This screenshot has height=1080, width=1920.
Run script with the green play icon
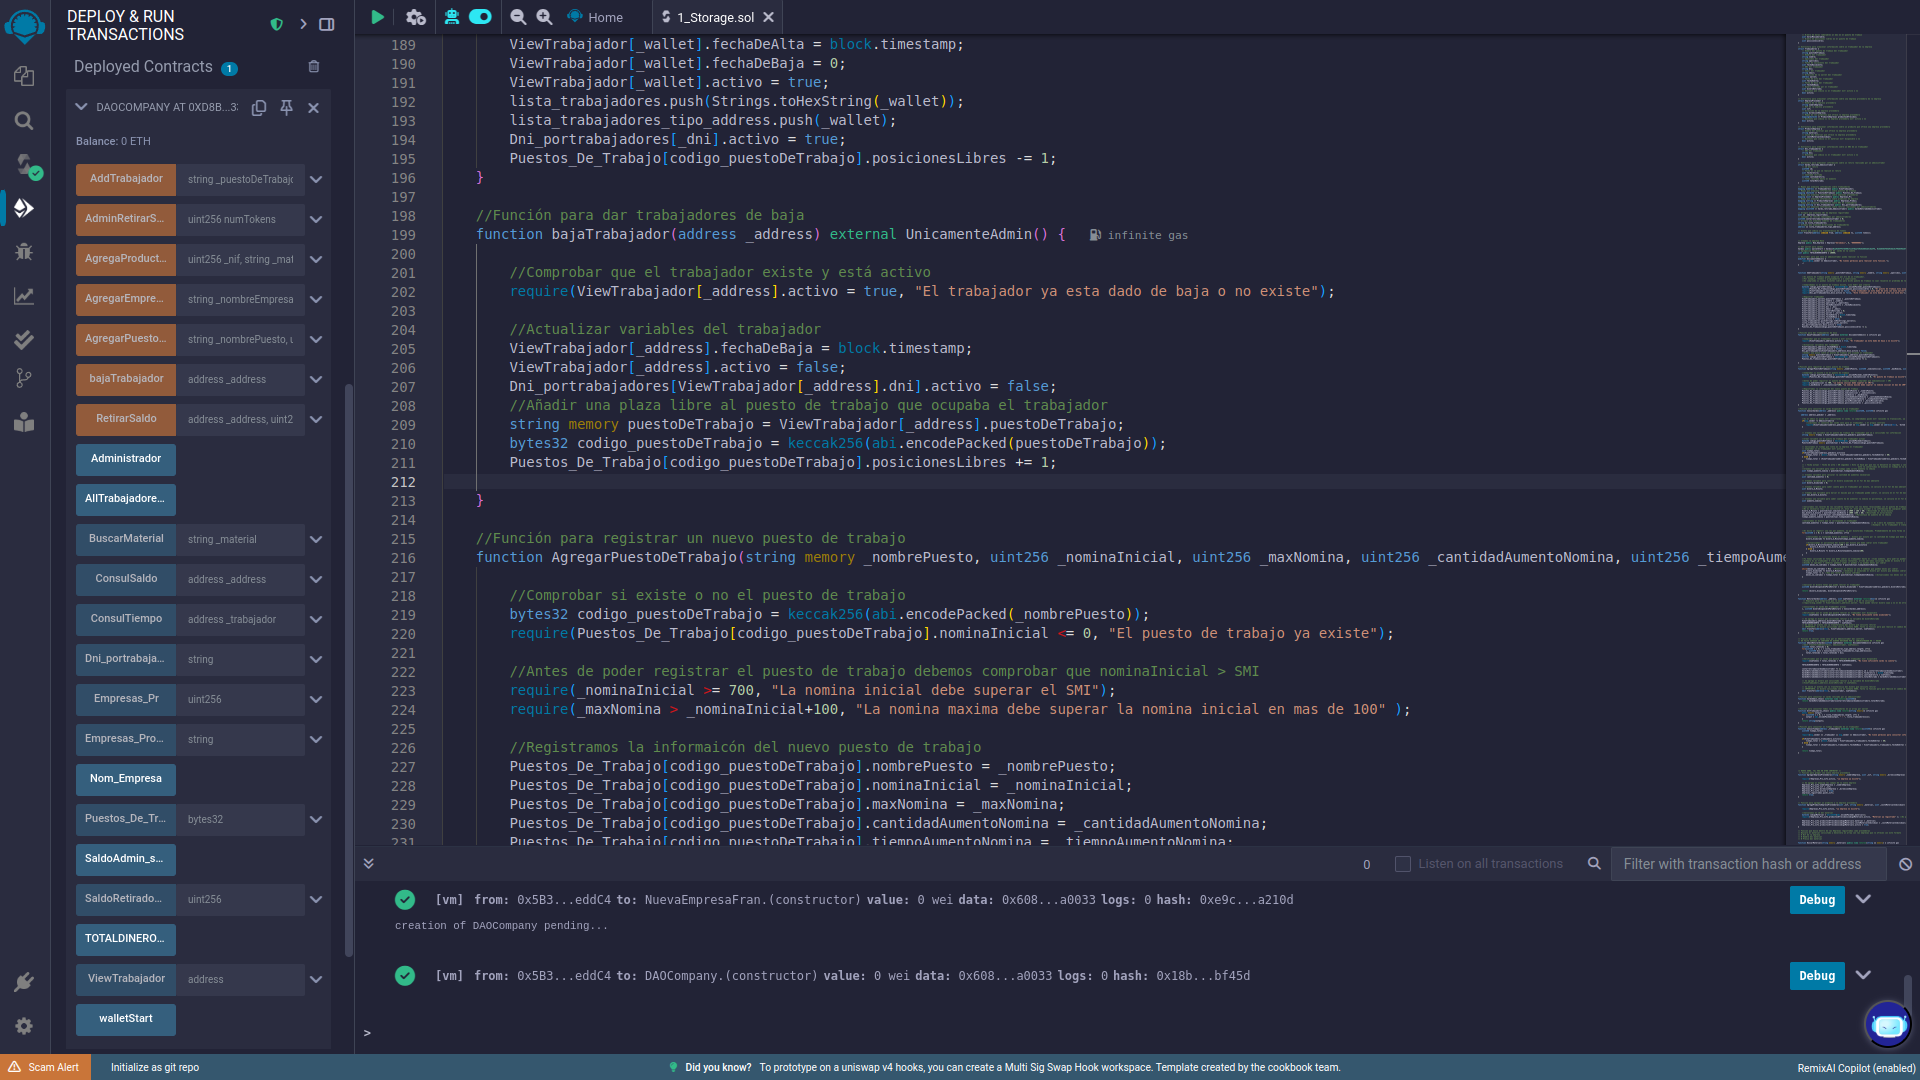pyautogui.click(x=377, y=17)
